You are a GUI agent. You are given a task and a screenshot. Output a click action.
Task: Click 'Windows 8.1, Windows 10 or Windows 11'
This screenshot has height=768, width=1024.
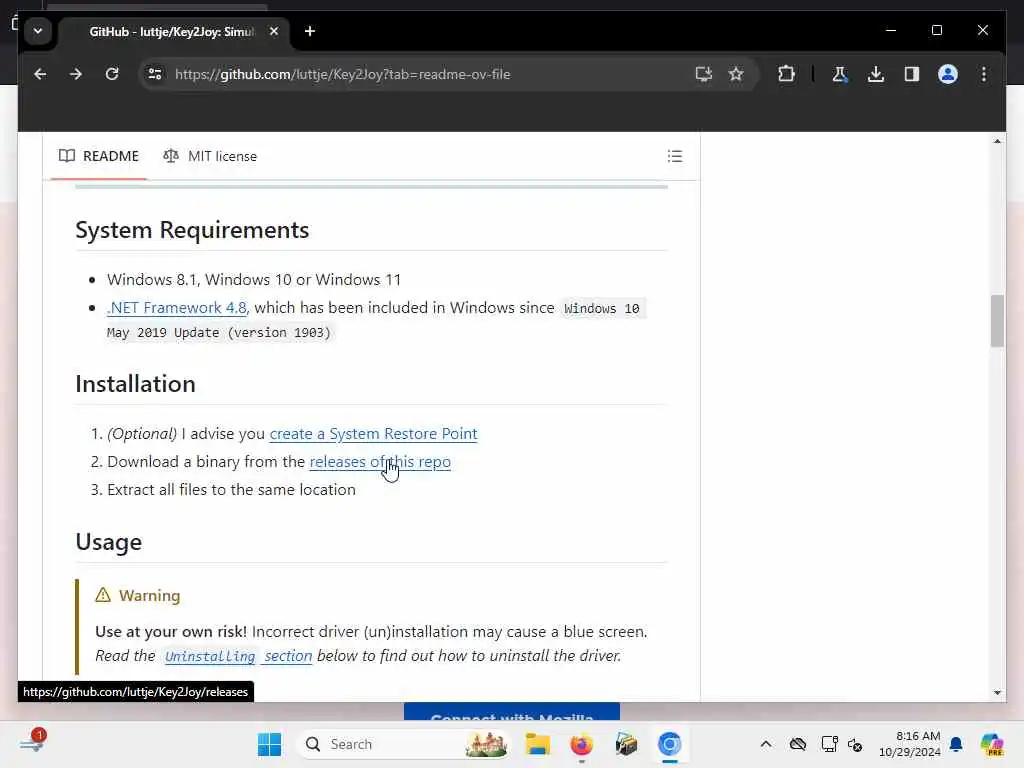(254, 280)
